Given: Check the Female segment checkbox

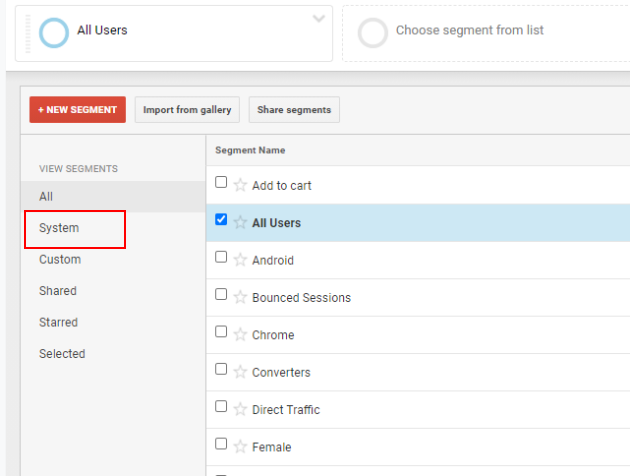Looking at the screenshot, I should point(221,443).
